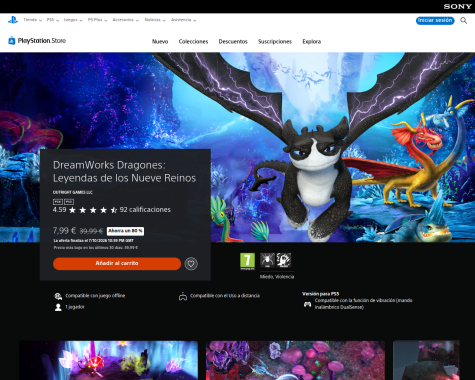Viewport: 475px width, 380px height.
Task: Open the Colecciones store tab
Action: pos(193,42)
